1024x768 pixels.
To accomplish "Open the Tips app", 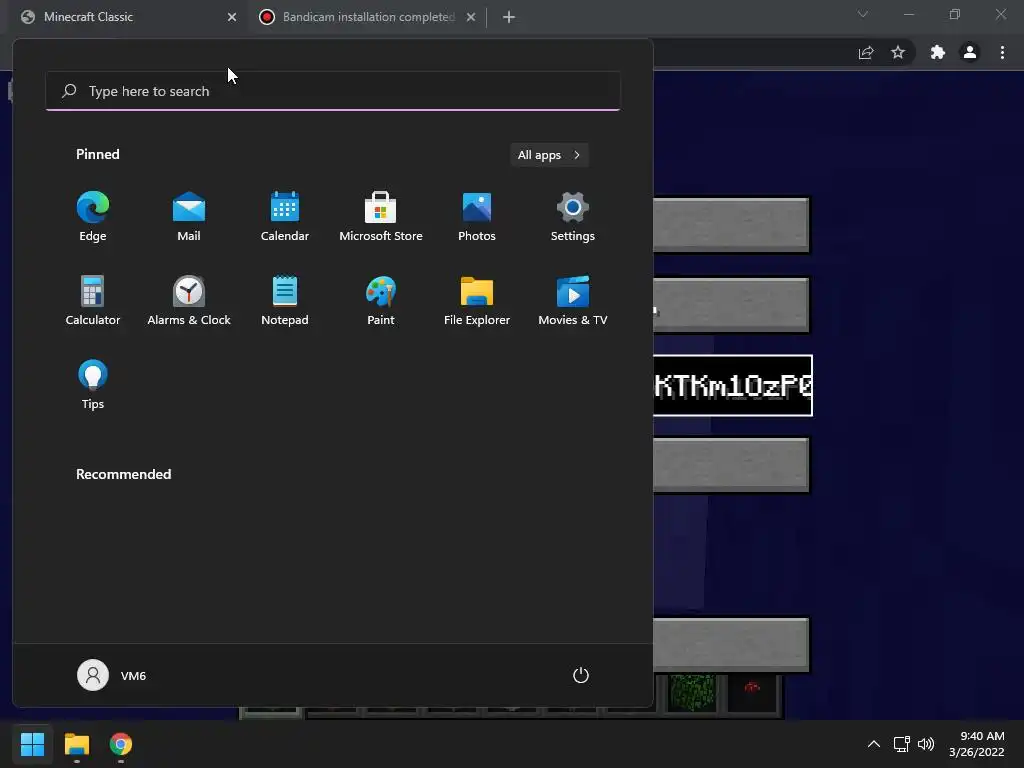I will click(93, 385).
